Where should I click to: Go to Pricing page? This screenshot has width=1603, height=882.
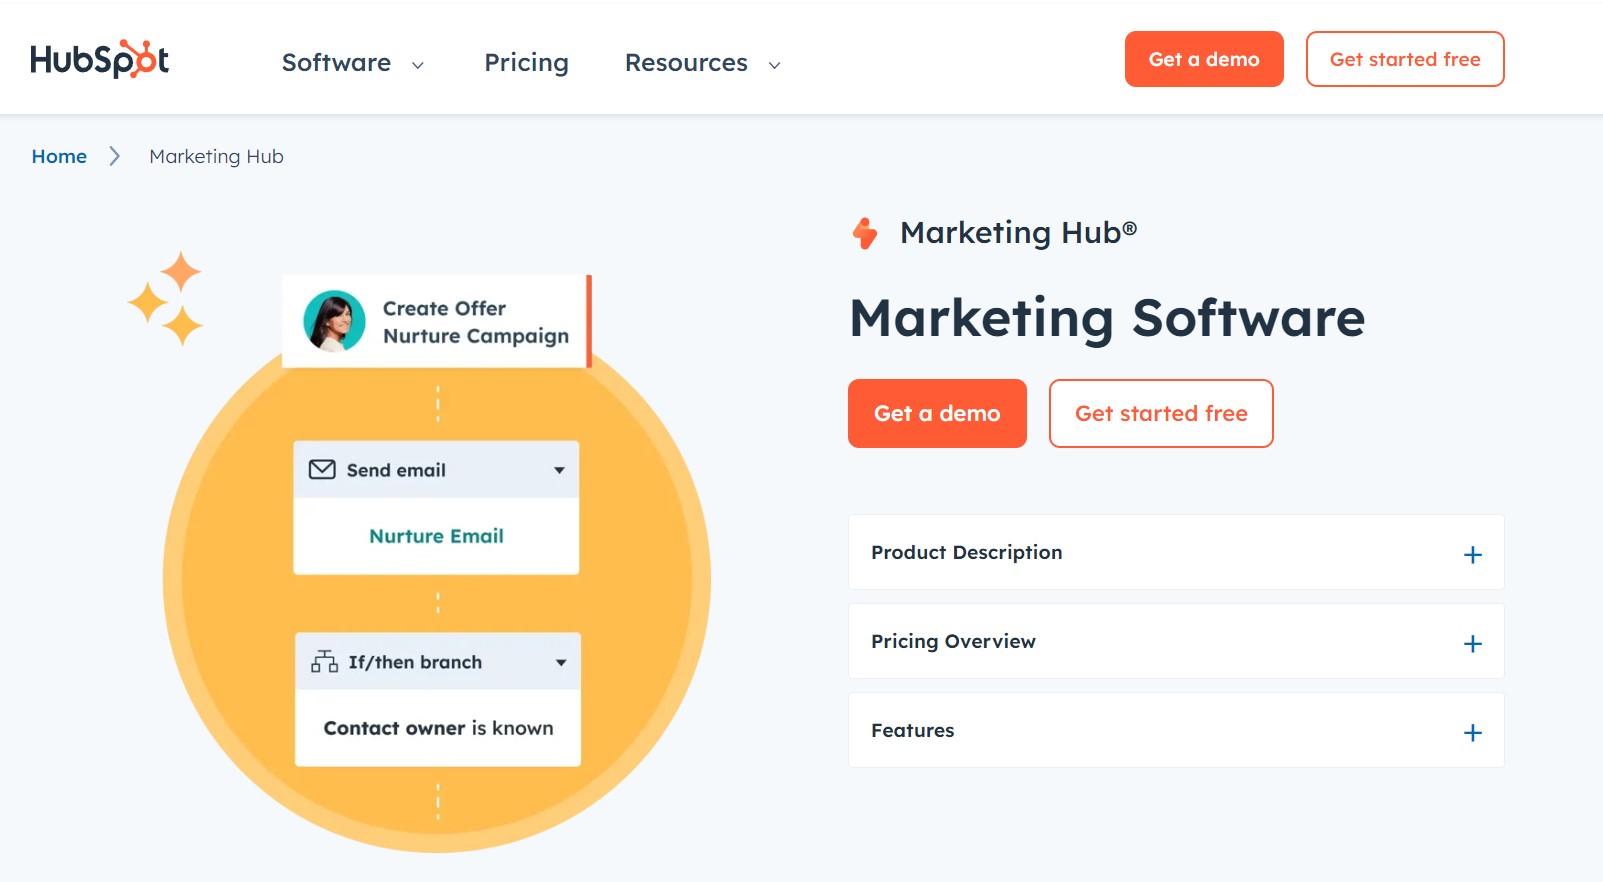[x=526, y=62]
